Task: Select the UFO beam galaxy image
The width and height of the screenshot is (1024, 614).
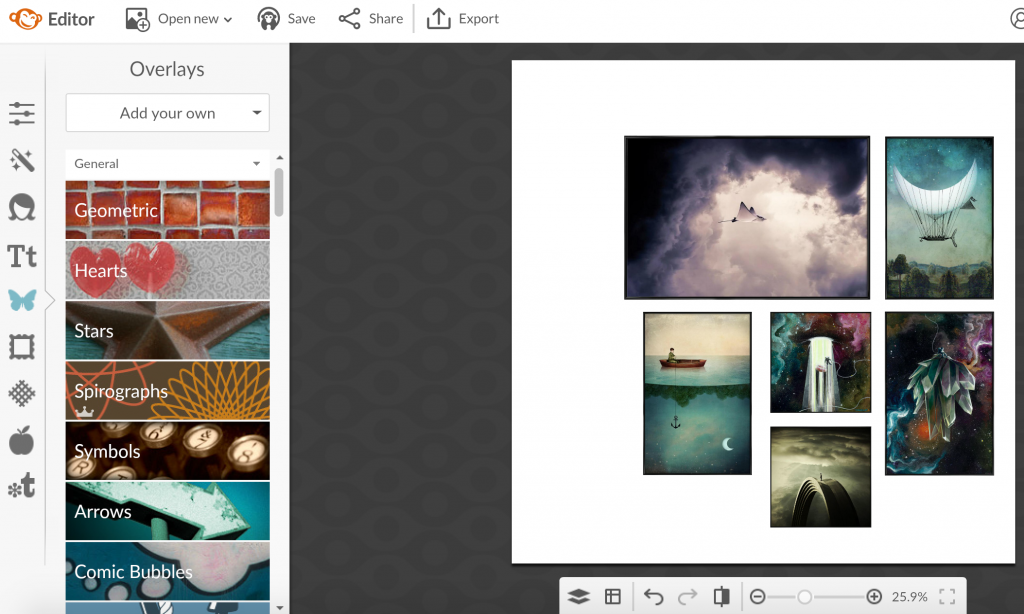Action: pyautogui.click(x=820, y=363)
